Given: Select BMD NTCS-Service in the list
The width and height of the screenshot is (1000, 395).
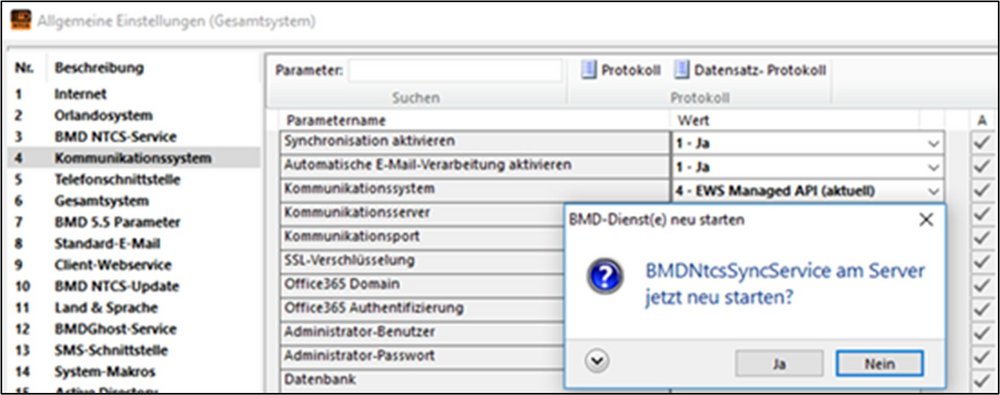Looking at the screenshot, I should 115,137.
